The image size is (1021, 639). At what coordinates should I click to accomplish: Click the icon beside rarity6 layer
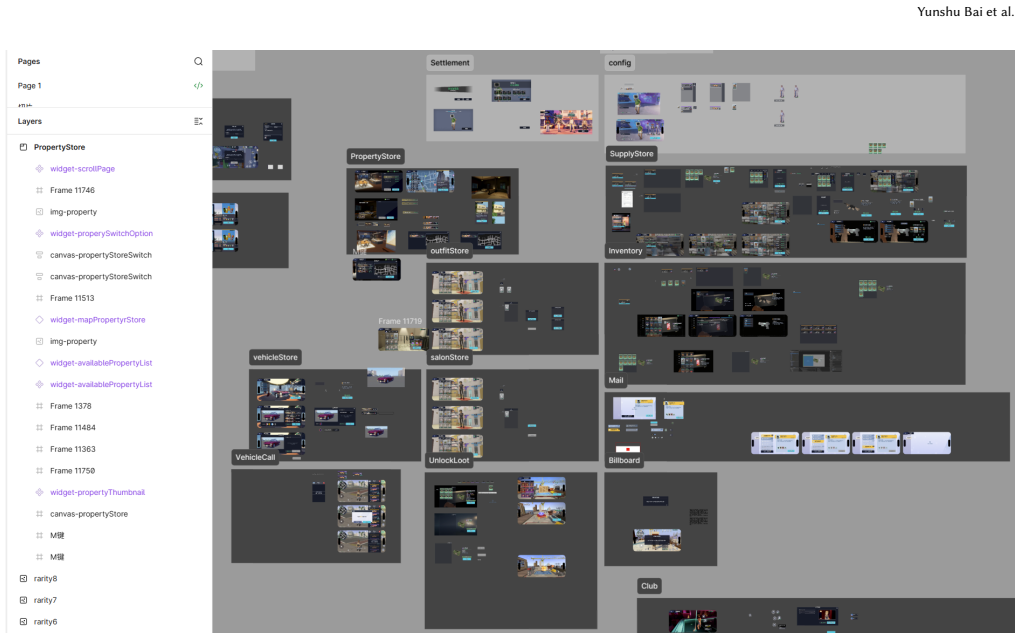coord(23,621)
